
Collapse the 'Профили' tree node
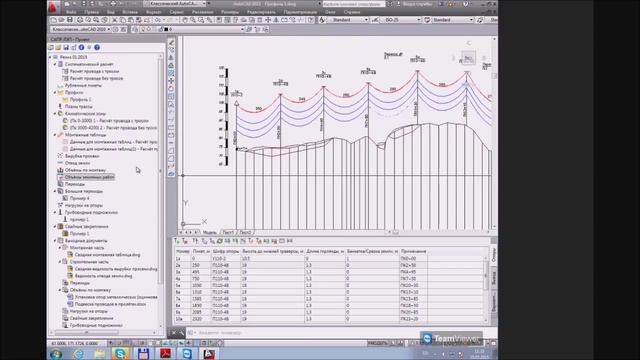pyautogui.click(x=55, y=93)
